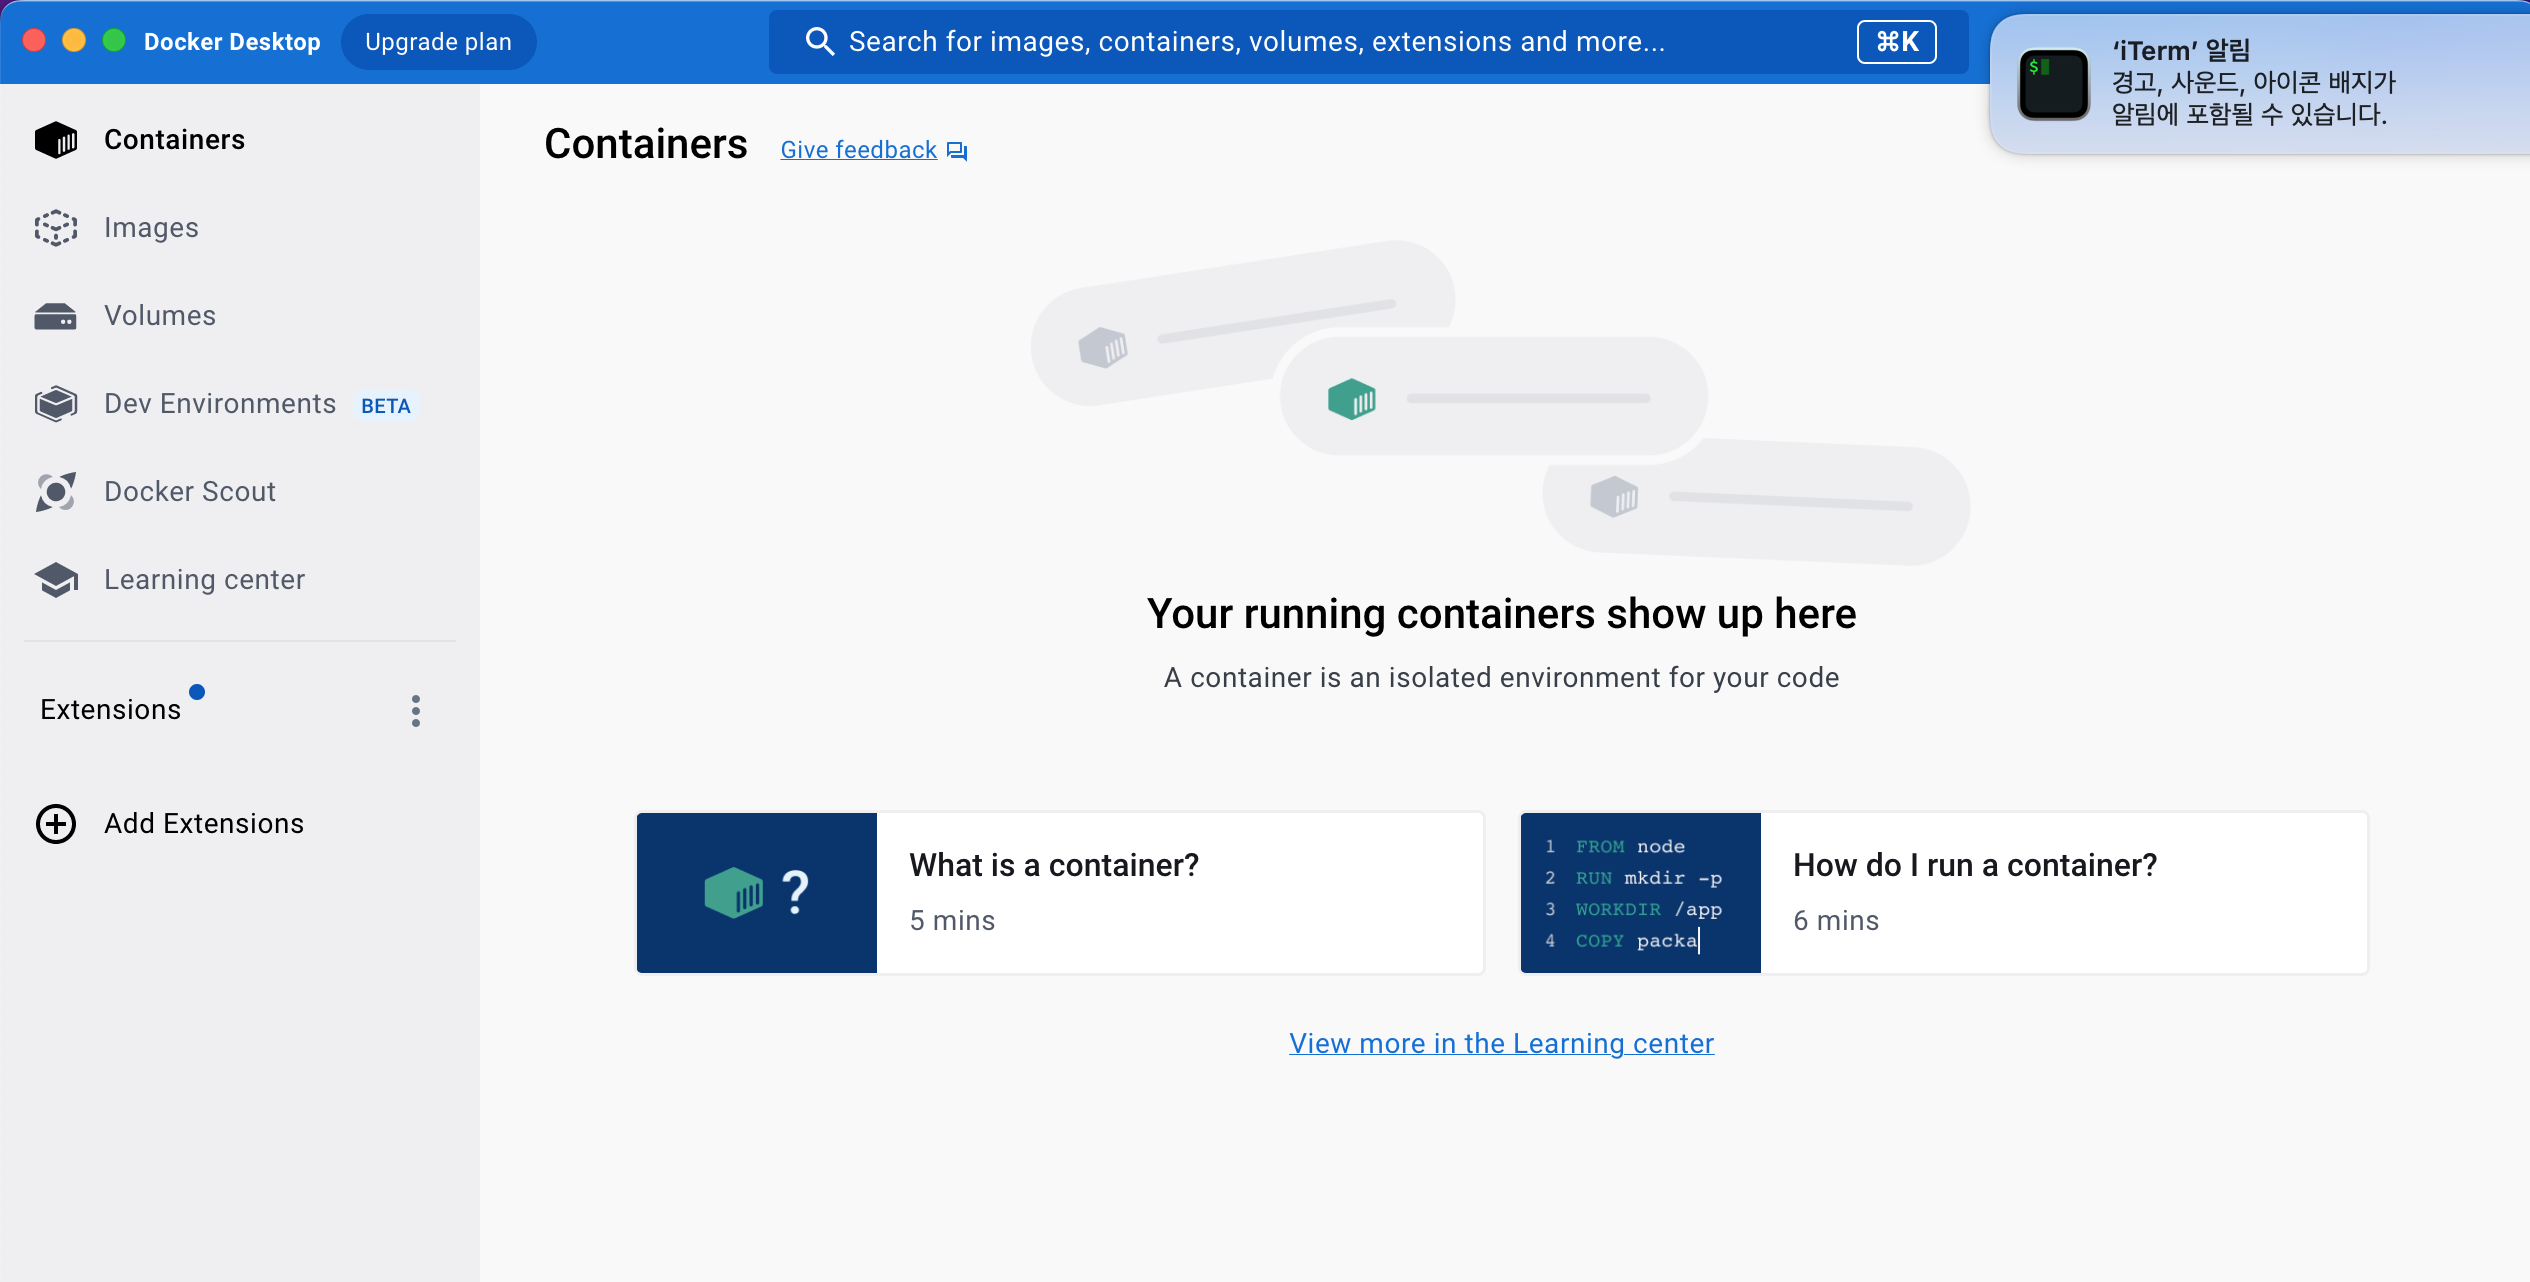
Task: Switch to the Images section label
Action: tap(151, 228)
